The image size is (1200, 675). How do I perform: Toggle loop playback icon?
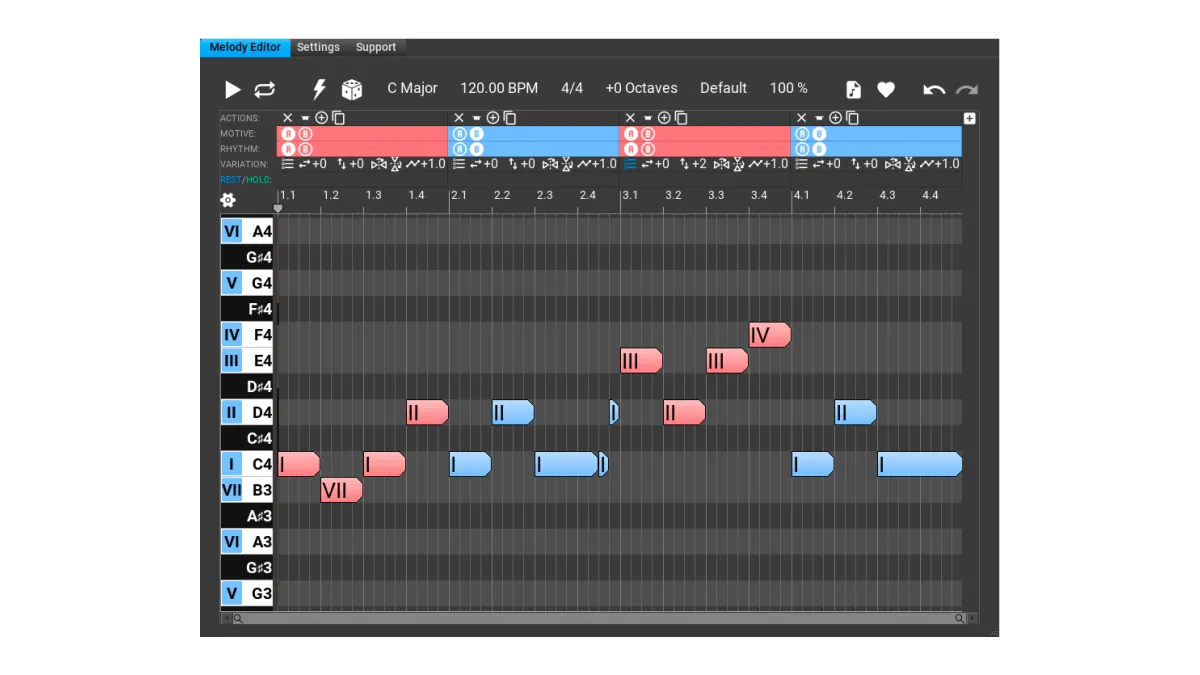[264, 90]
